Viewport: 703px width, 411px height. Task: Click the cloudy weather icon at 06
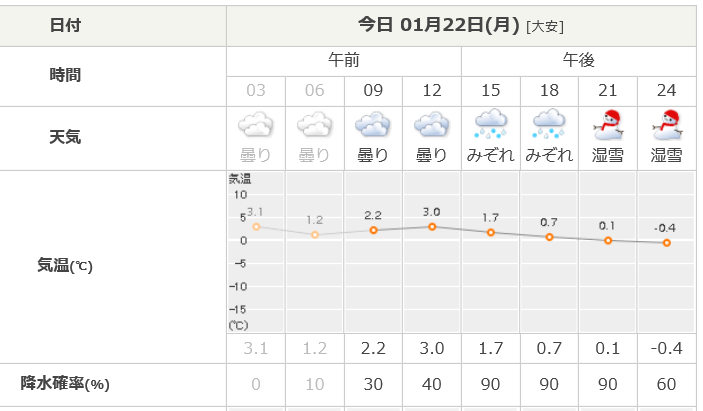pyautogui.click(x=315, y=124)
